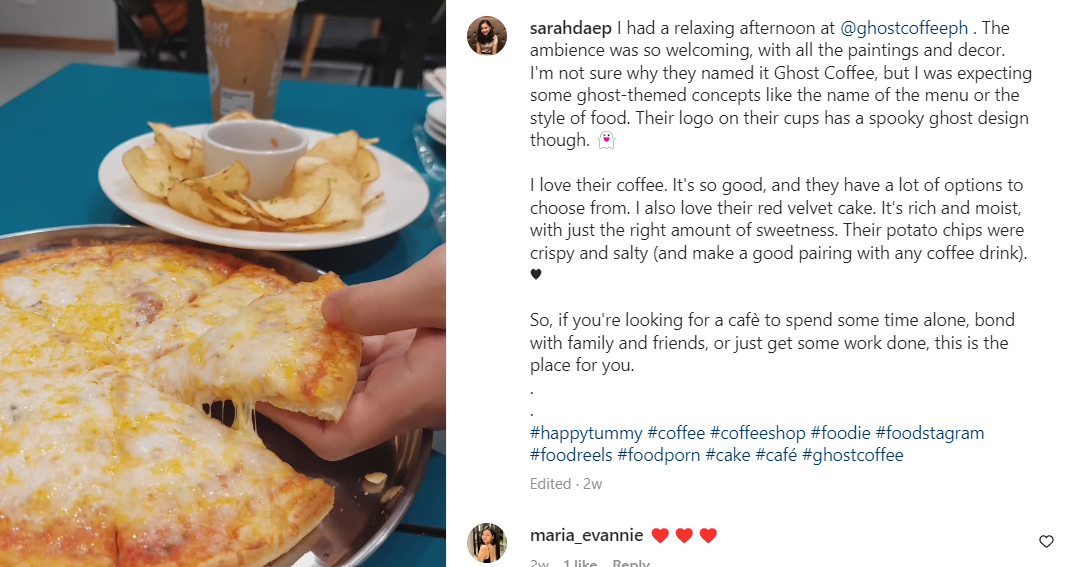Browse the #coffeeshop hashtag
Viewport: 1068px width, 567px height.
tap(757, 433)
